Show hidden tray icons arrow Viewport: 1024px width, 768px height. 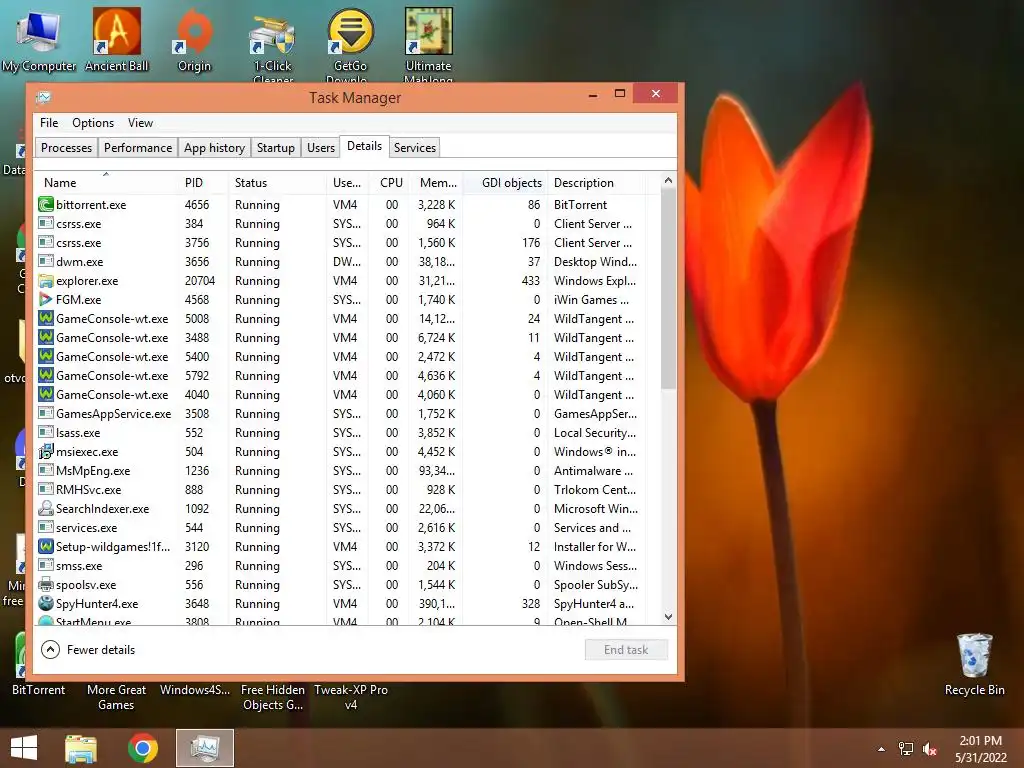(882, 749)
